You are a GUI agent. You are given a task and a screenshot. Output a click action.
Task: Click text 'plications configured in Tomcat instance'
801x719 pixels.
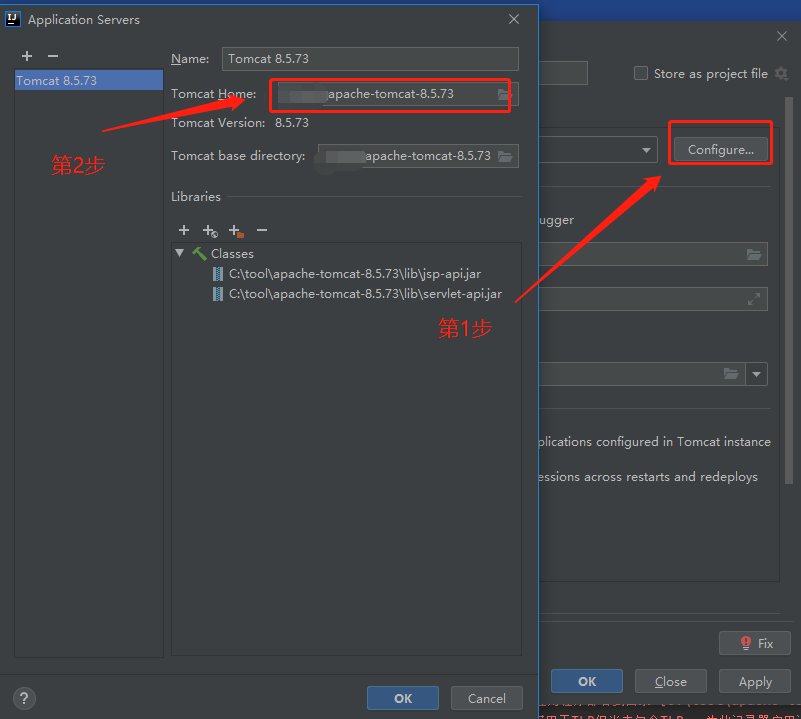tap(654, 442)
